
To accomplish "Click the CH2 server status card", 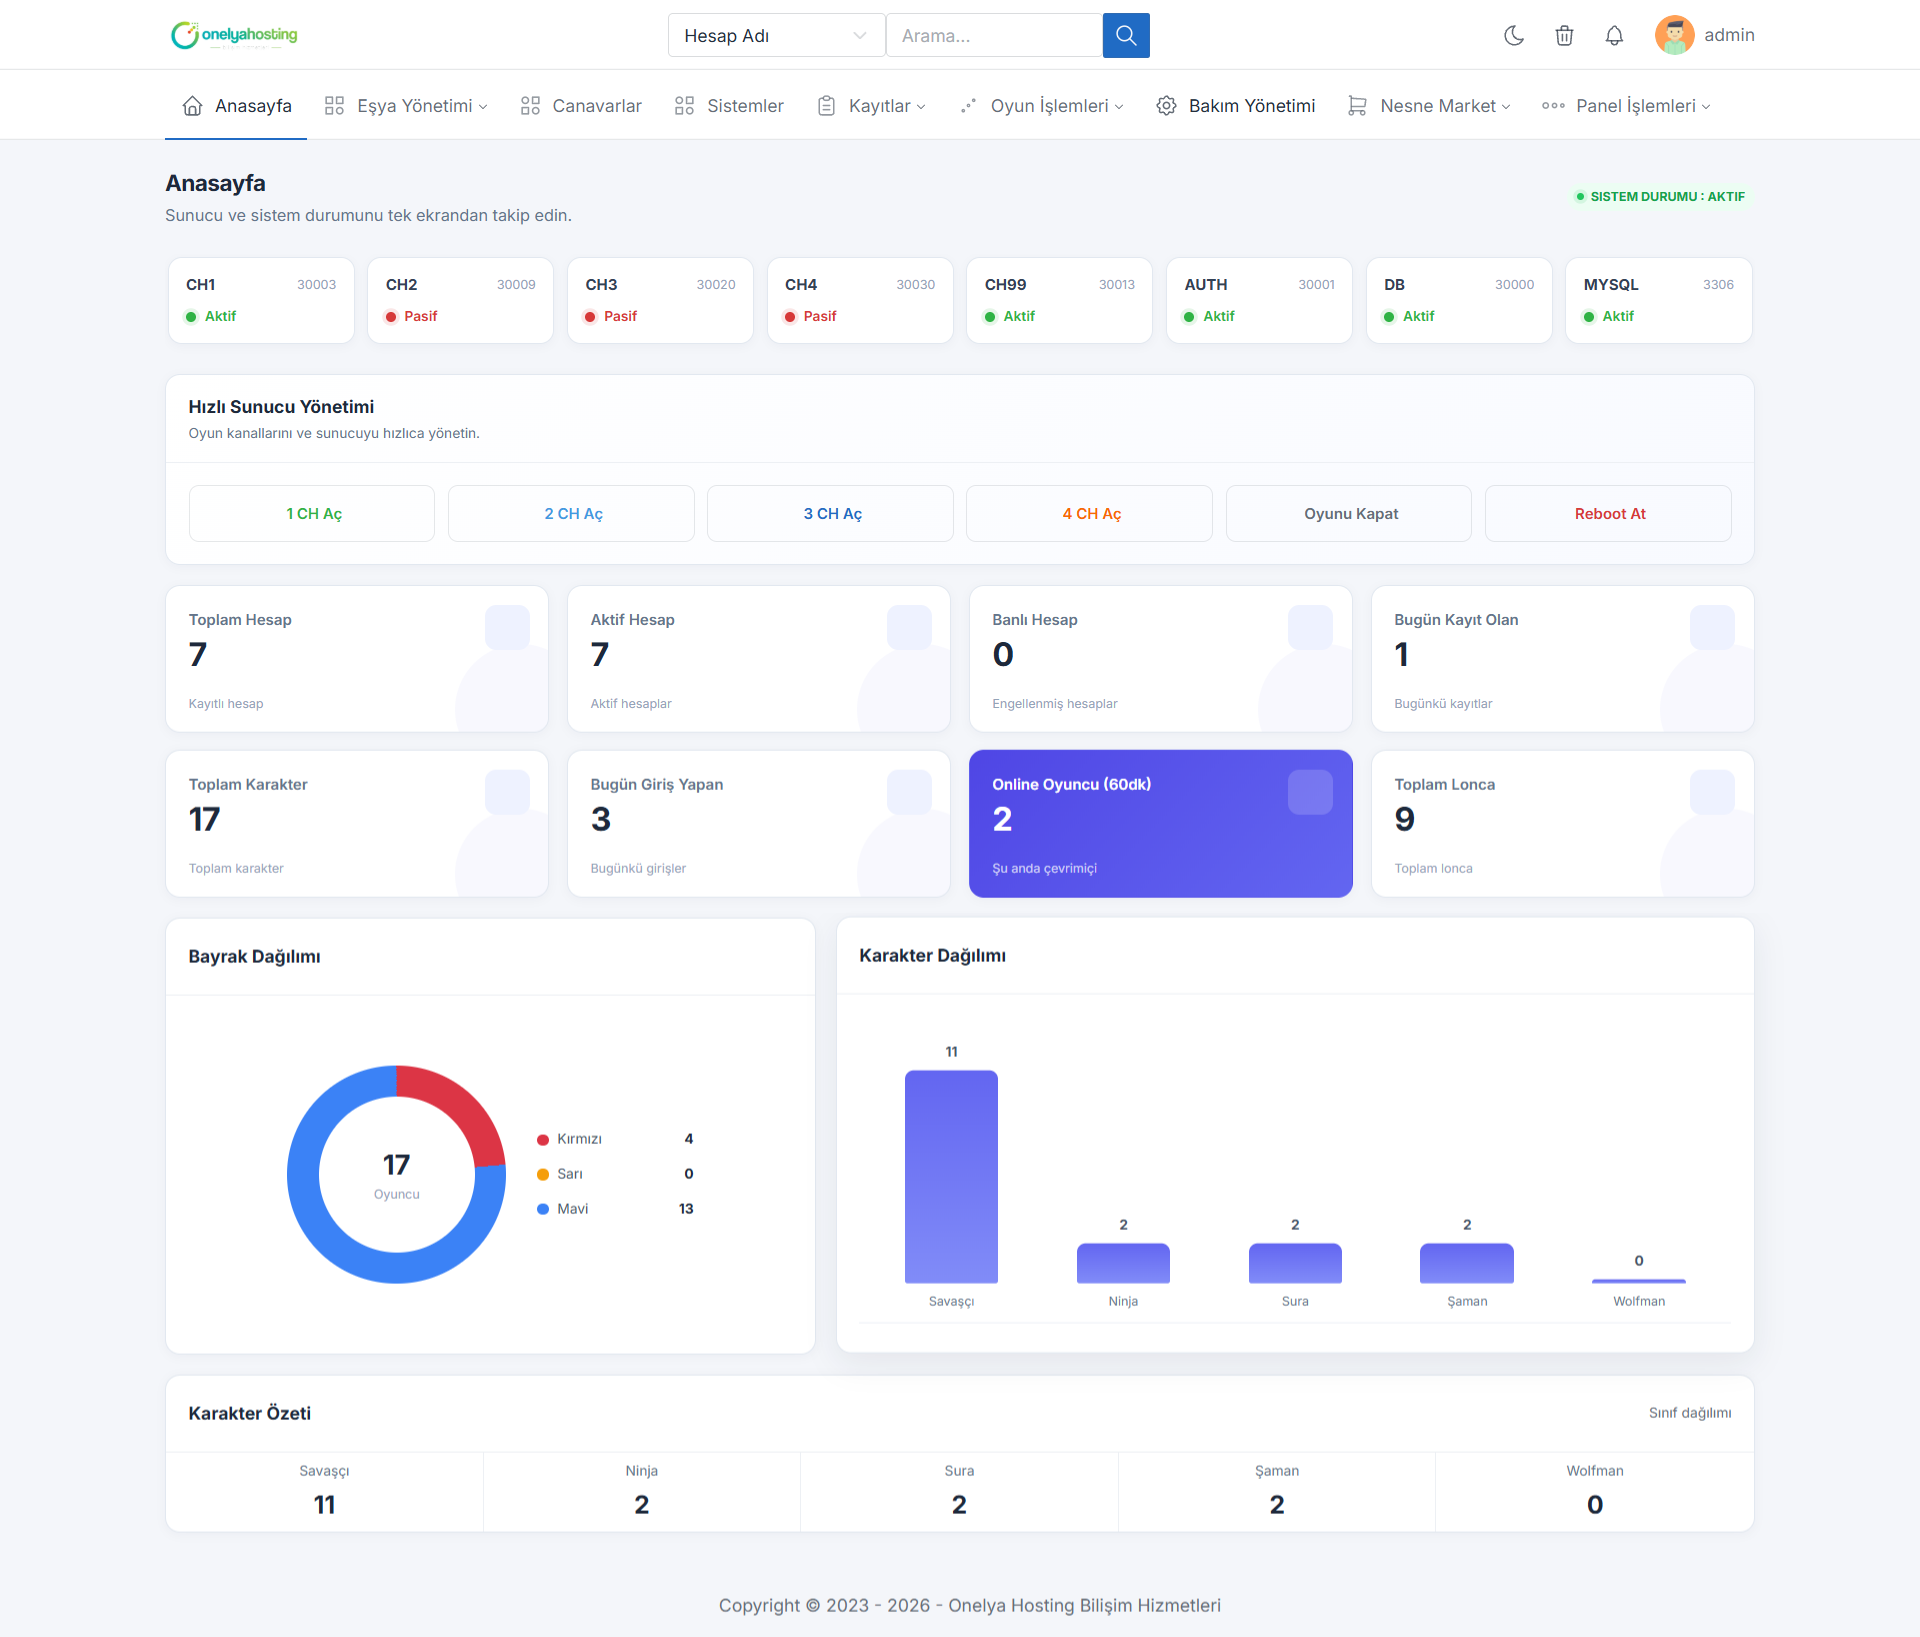I will pos(460,301).
